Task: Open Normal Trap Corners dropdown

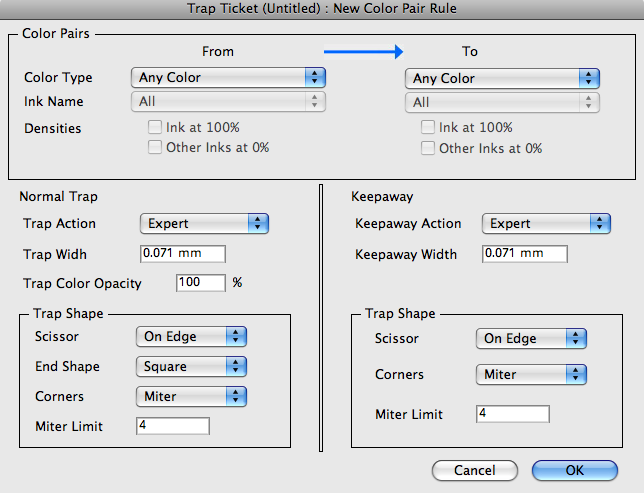Action: click(x=191, y=397)
